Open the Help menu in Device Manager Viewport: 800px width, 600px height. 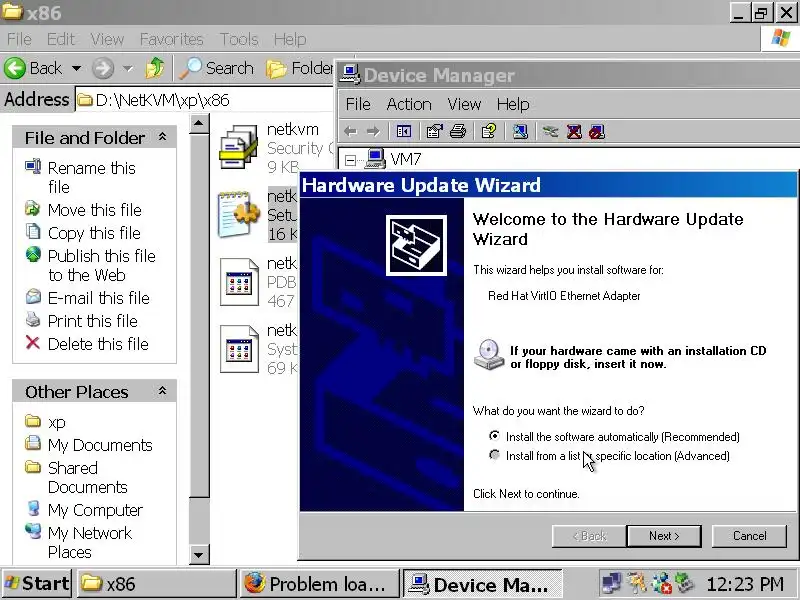513,104
